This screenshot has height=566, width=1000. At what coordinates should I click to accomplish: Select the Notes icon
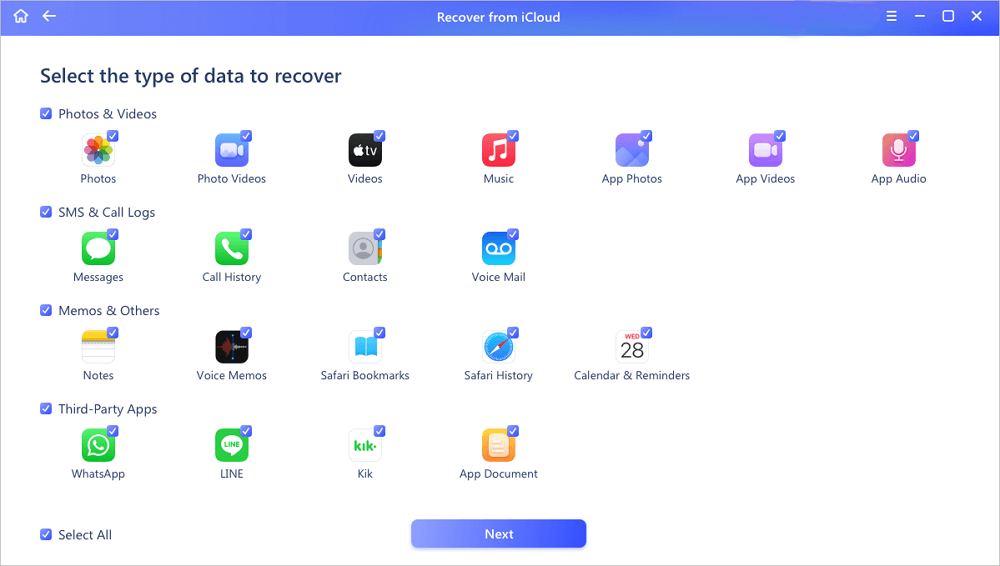pyautogui.click(x=98, y=347)
